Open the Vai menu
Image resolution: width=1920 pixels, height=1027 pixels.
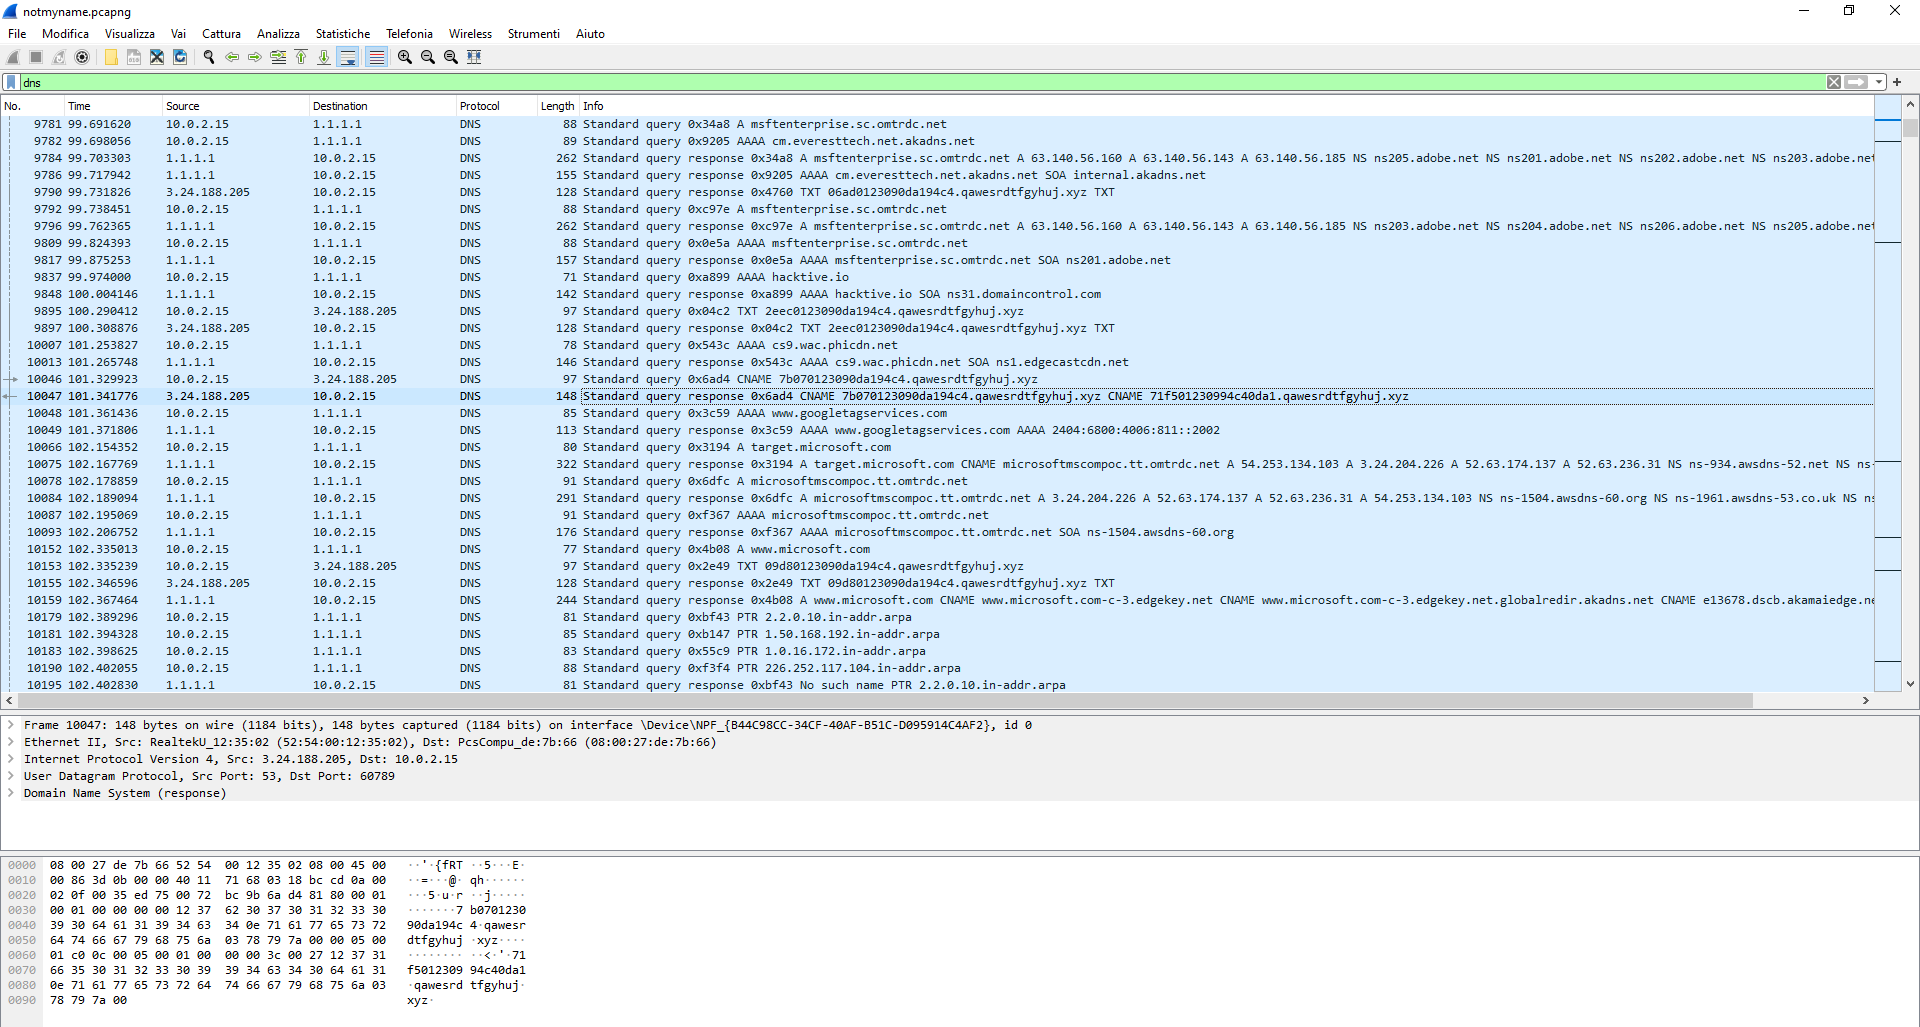178,33
